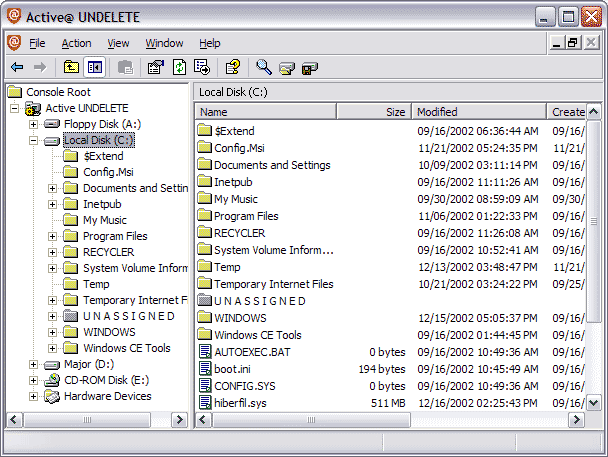Click the grayed copy icon in toolbar
The width and height of the screenshot is (608, 457).
pyautogui.click(x=125, y=67)
